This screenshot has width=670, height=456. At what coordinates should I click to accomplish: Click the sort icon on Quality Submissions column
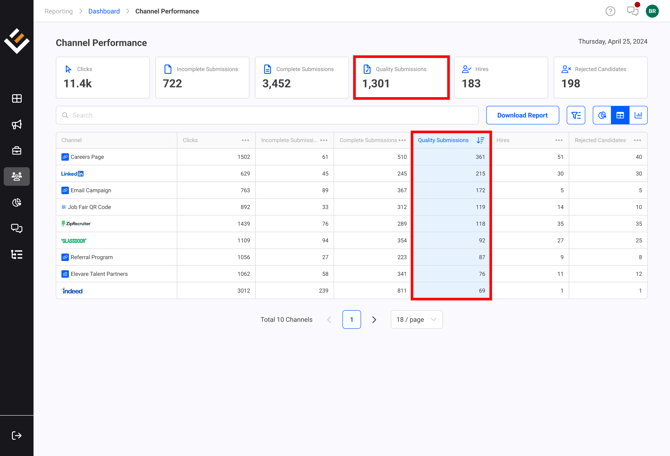tap(481, 140)
